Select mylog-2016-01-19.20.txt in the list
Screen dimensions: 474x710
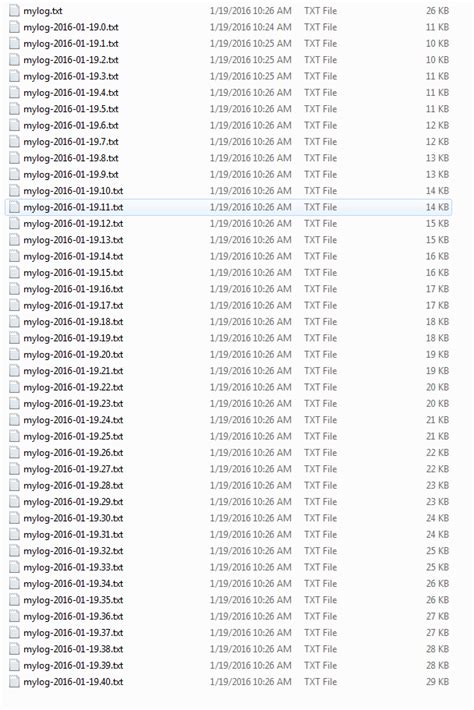73,355
